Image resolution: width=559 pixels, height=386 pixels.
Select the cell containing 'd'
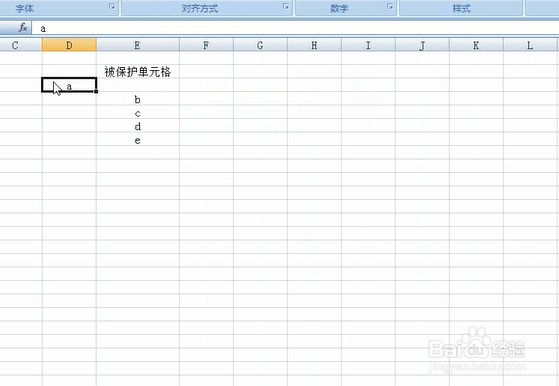click(x=138, y=126)
